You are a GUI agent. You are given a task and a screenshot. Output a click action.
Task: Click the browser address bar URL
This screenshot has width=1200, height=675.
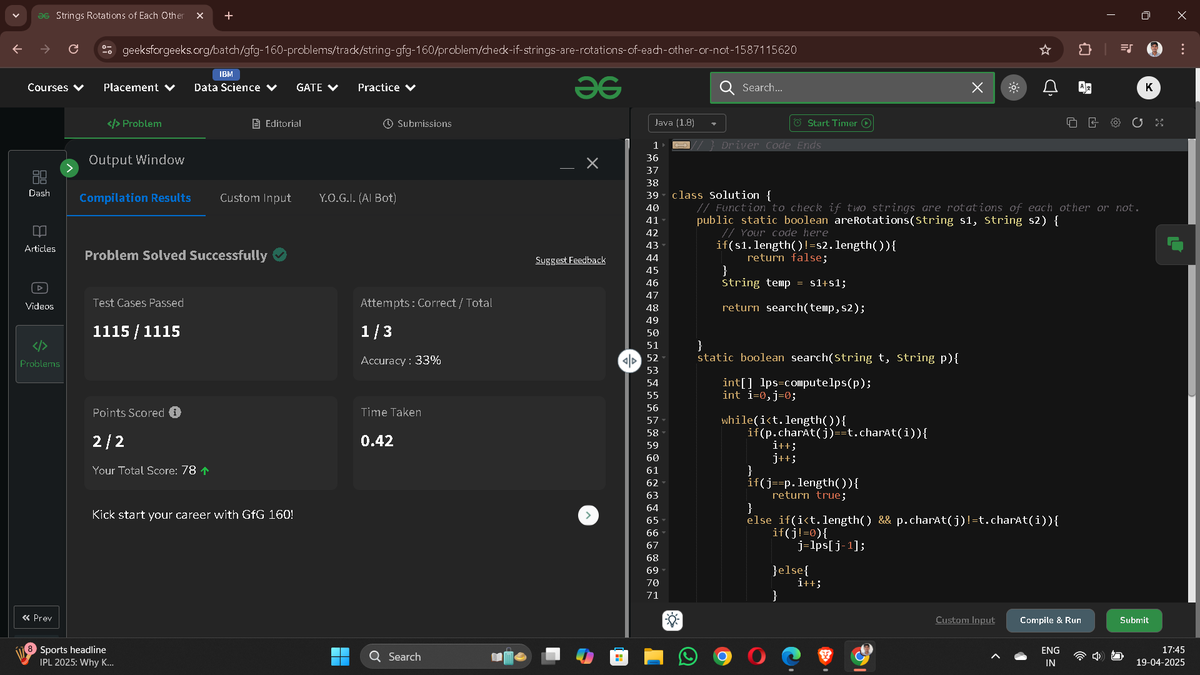459,49
